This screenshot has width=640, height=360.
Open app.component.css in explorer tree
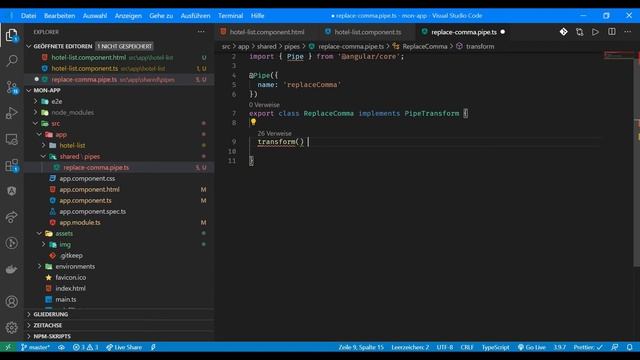(x=87, y=178)
